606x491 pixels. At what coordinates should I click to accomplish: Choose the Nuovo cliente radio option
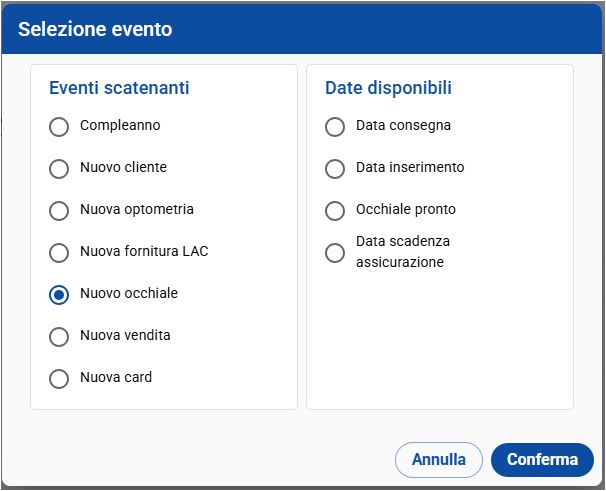point(59,169)
